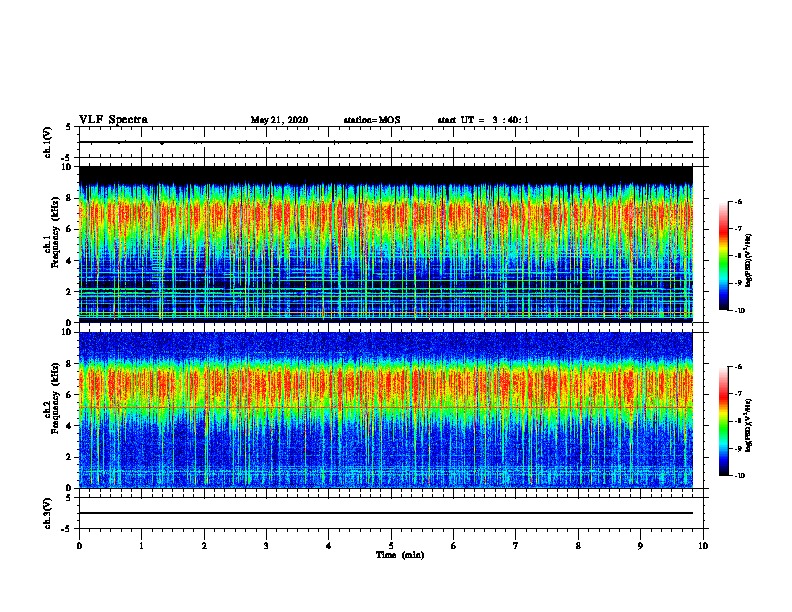
Task: Click the '-10' value on ch.2 color bar
Action: (x=740, y=476)
